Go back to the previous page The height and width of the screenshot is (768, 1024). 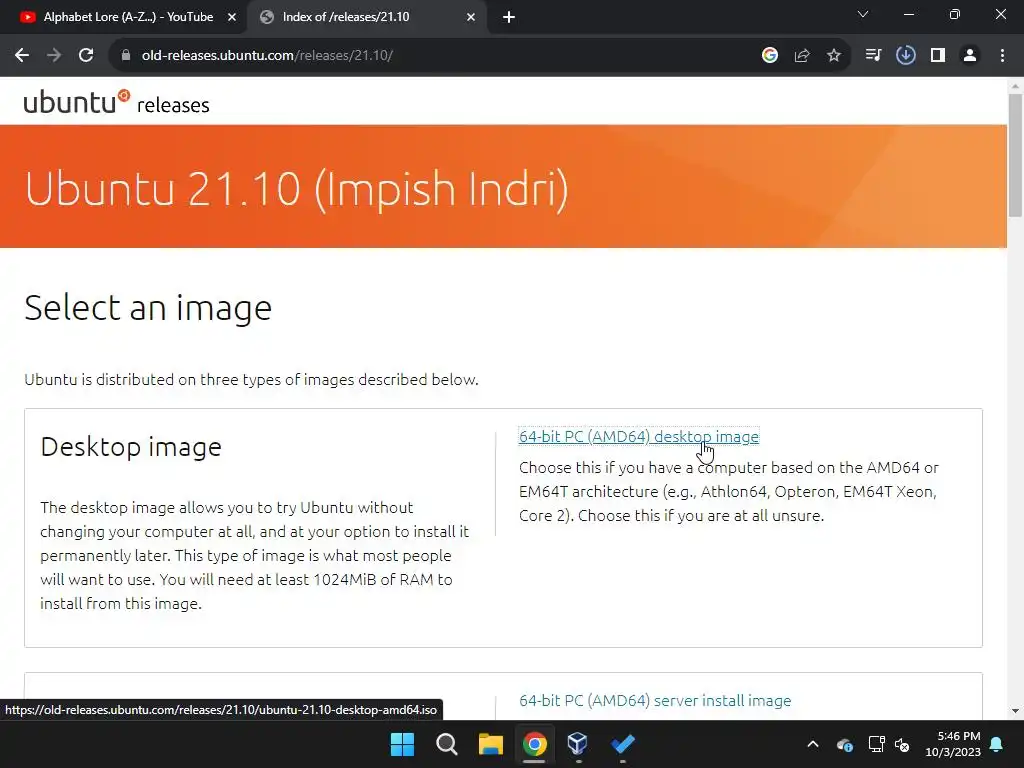point(22,56)
